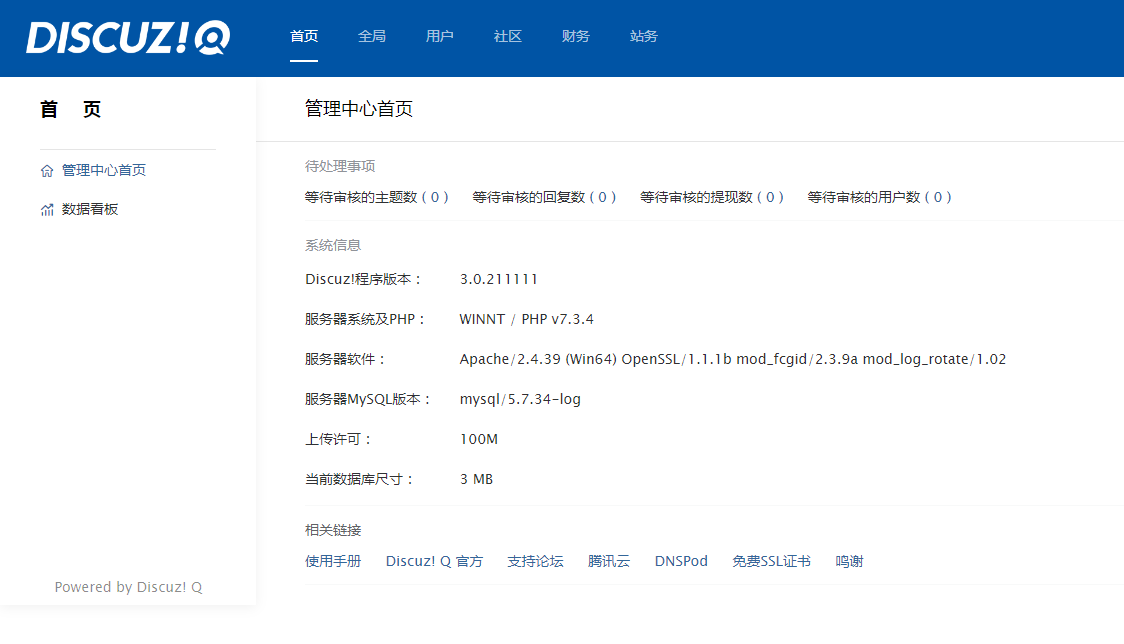Click the 100M upload limit value
This screenshot has height=644, width=1124.
[x=479, y=439]
